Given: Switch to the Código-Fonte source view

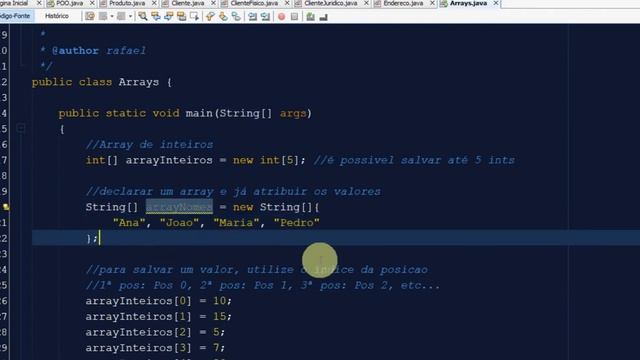Looking at the screenshot, I should [x=16, y=16].
